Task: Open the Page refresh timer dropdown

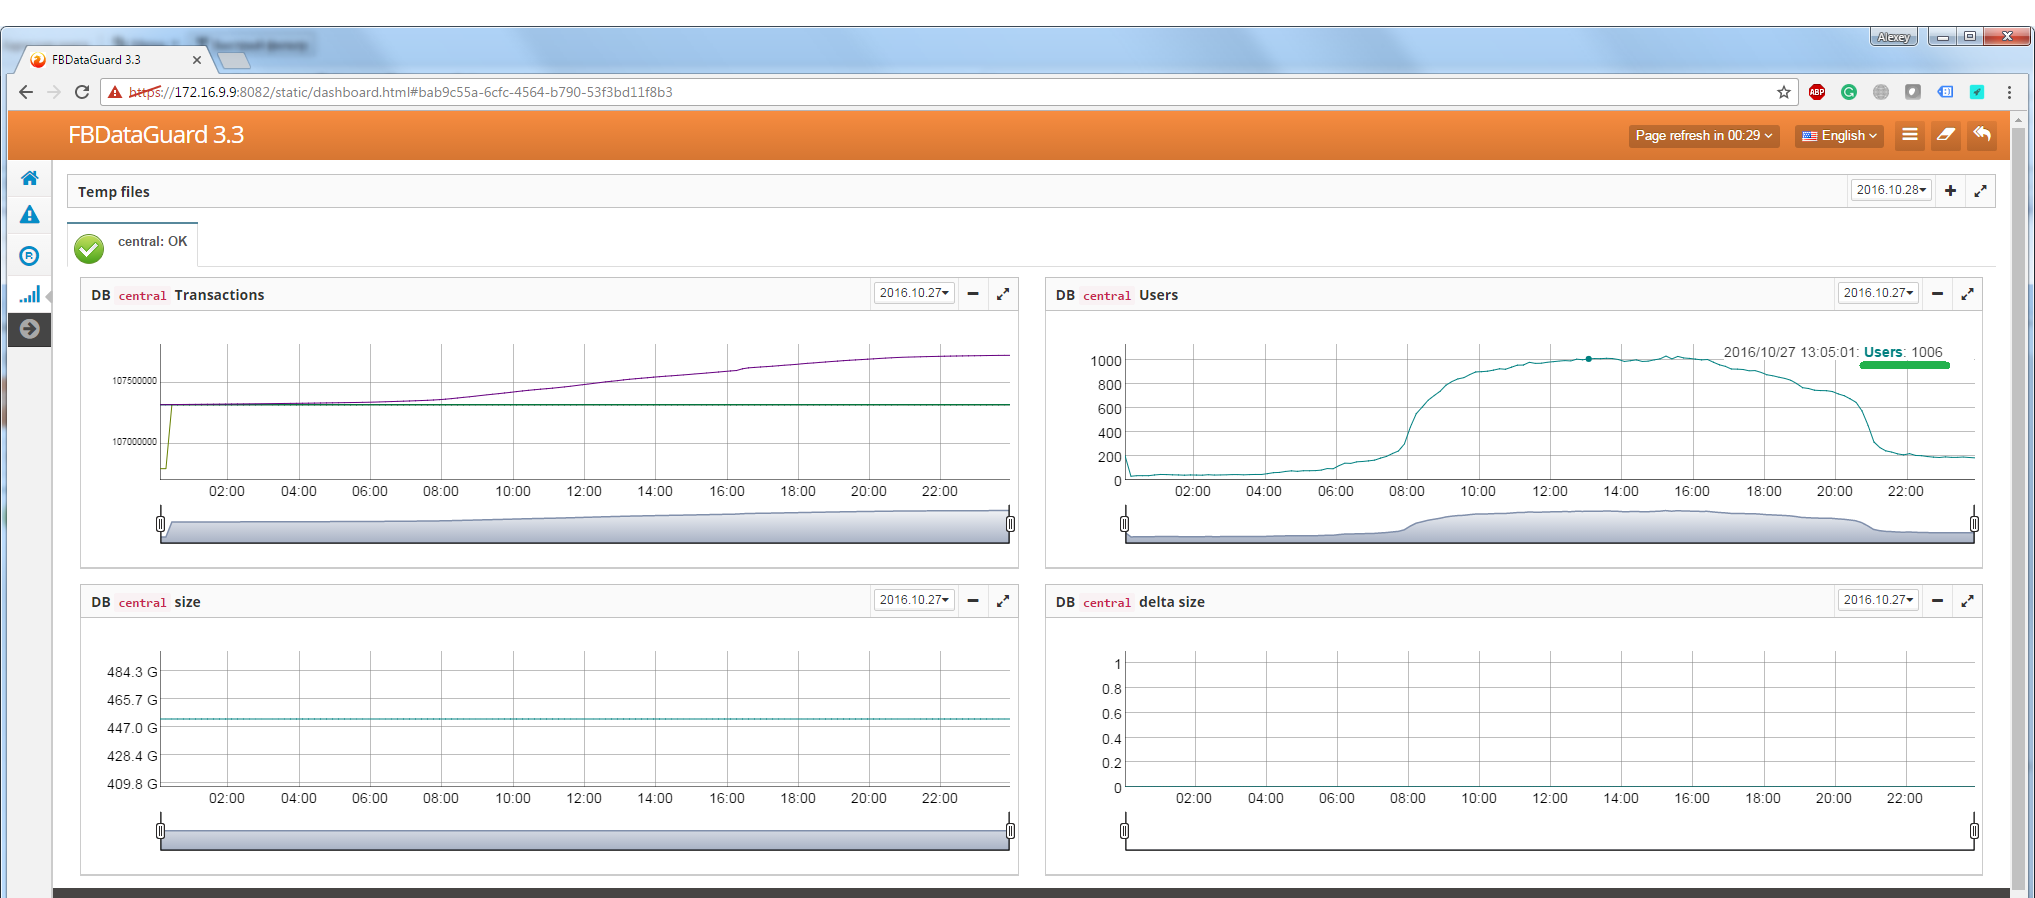Action: [x=1703, y=136]
